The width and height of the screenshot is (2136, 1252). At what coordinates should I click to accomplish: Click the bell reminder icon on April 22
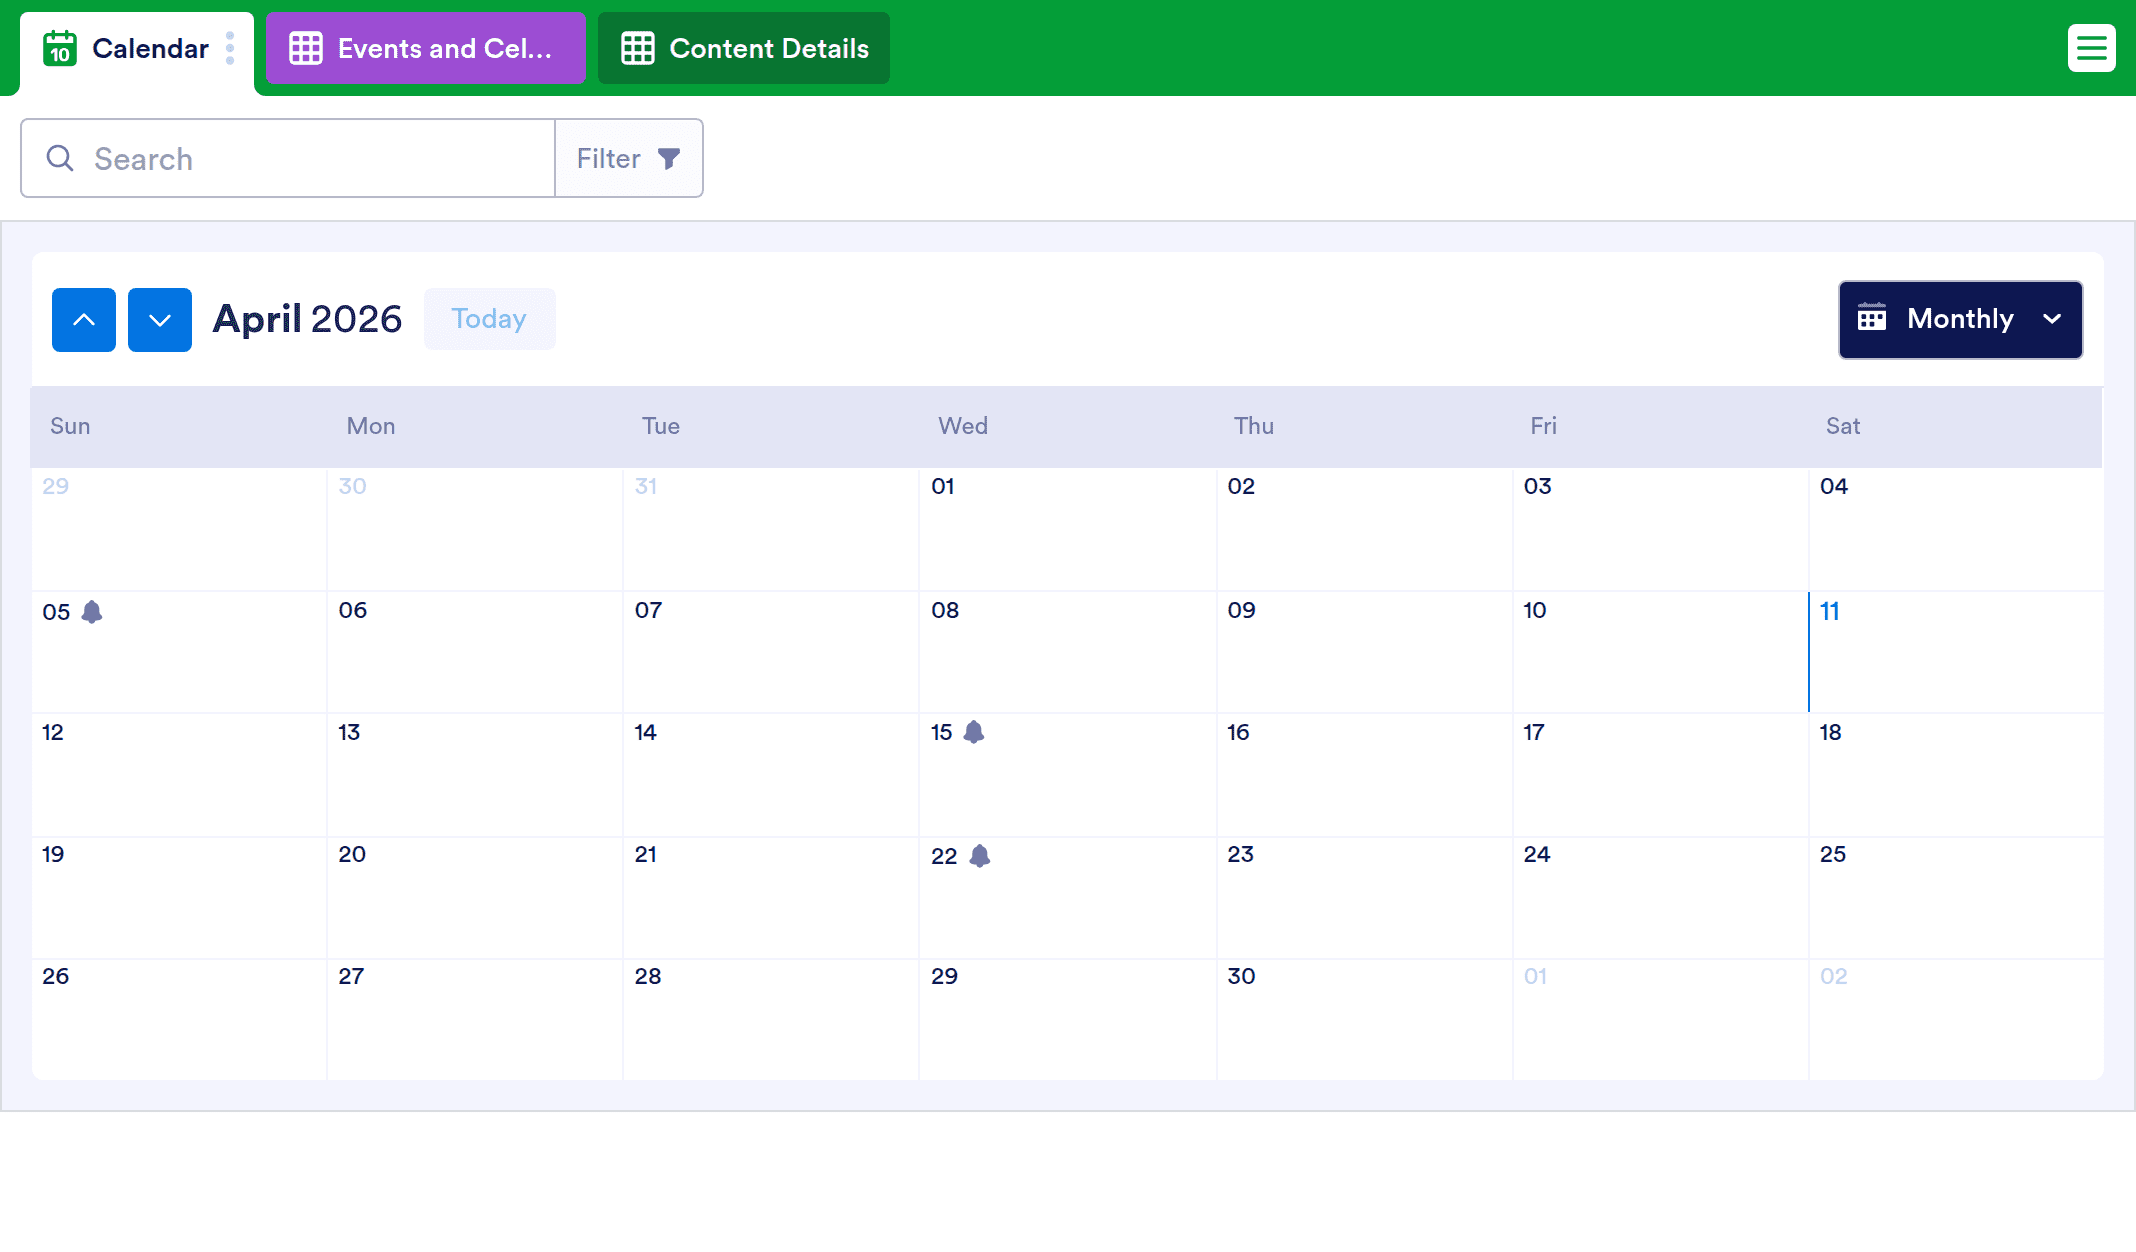coord(980,856)
